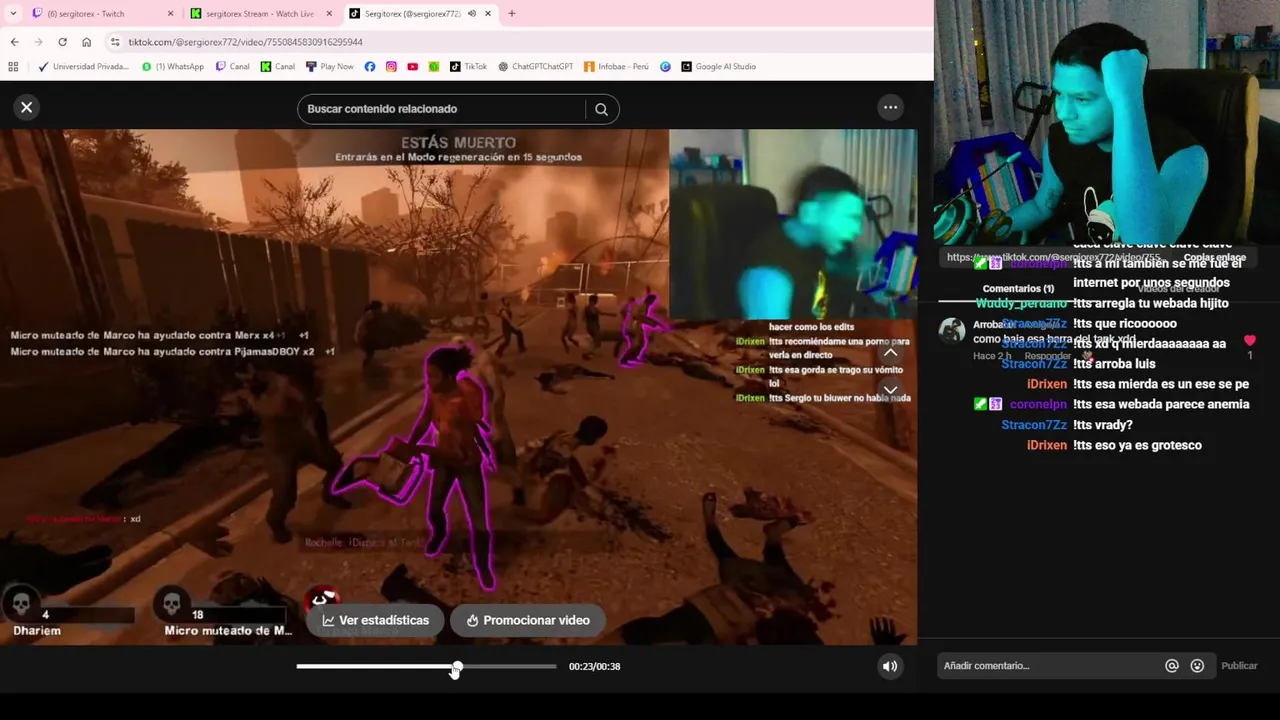Open the Play Now bookmark
Screen dimensions: 1280x720
pos(329,67)
